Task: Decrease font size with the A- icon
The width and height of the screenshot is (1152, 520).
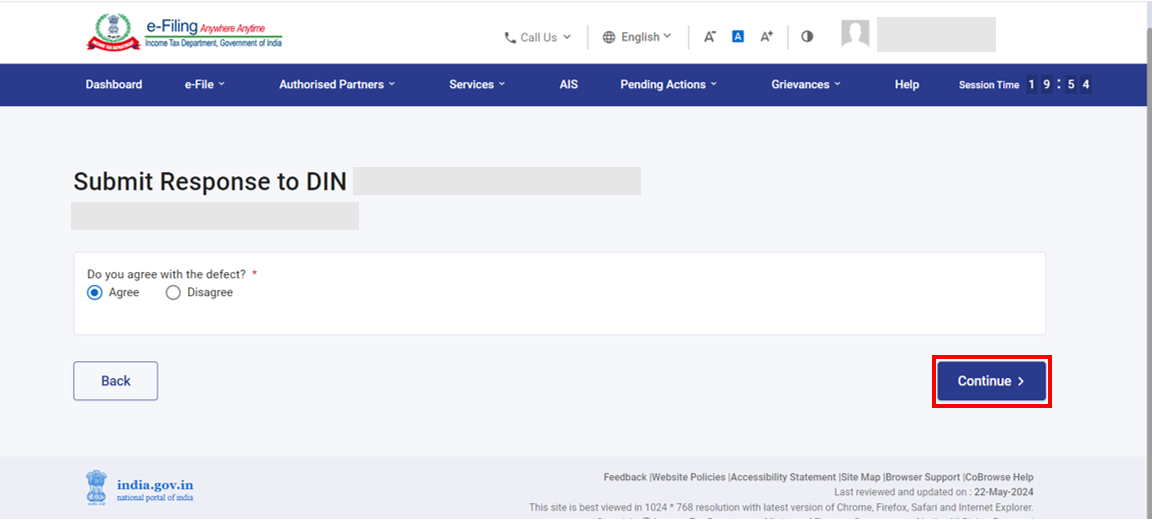Action: (x=710, y=37)
